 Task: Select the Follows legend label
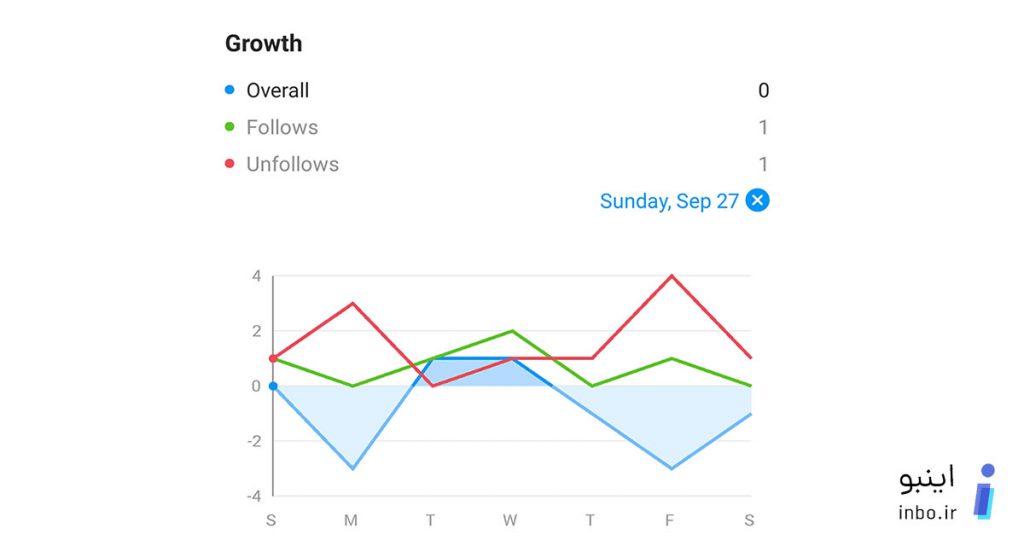coord(282,127)
